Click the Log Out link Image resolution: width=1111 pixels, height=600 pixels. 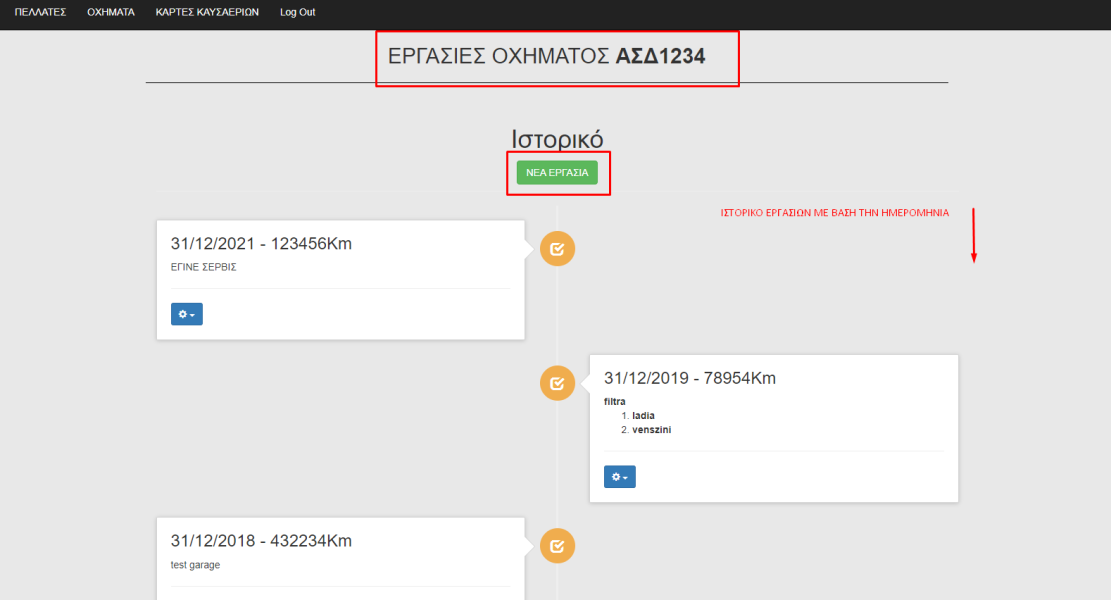coord(298,12)
